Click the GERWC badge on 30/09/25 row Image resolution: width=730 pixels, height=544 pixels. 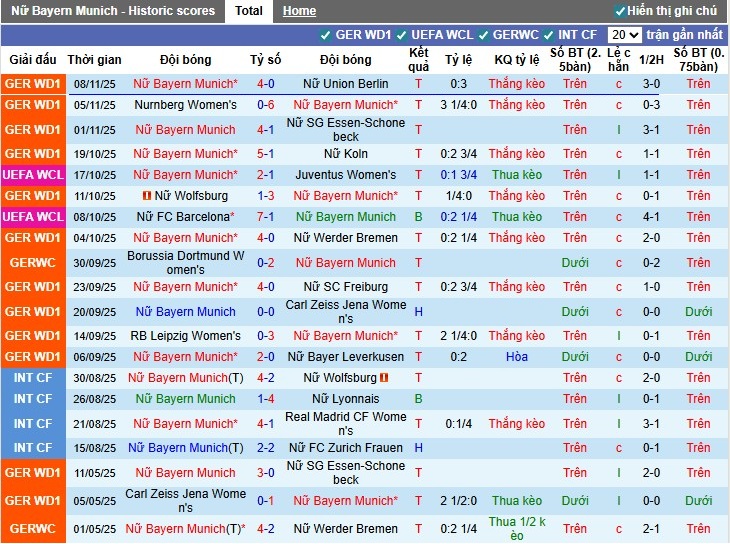click(32, 262)
